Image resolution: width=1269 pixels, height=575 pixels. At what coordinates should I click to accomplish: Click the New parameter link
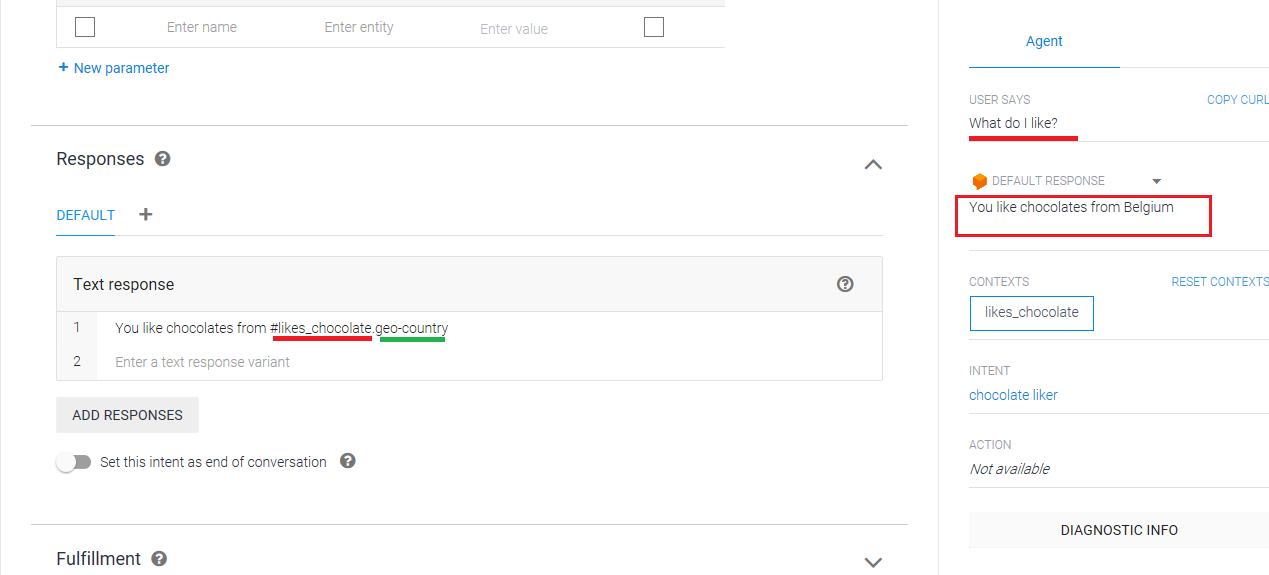tap(114, 68)
